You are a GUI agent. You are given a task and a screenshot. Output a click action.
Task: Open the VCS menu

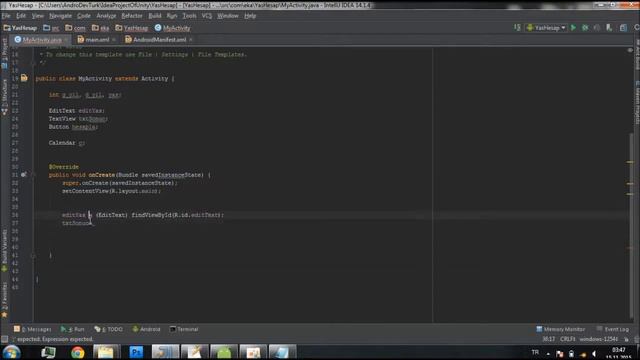pyautogui.click(x=207, y=16)
